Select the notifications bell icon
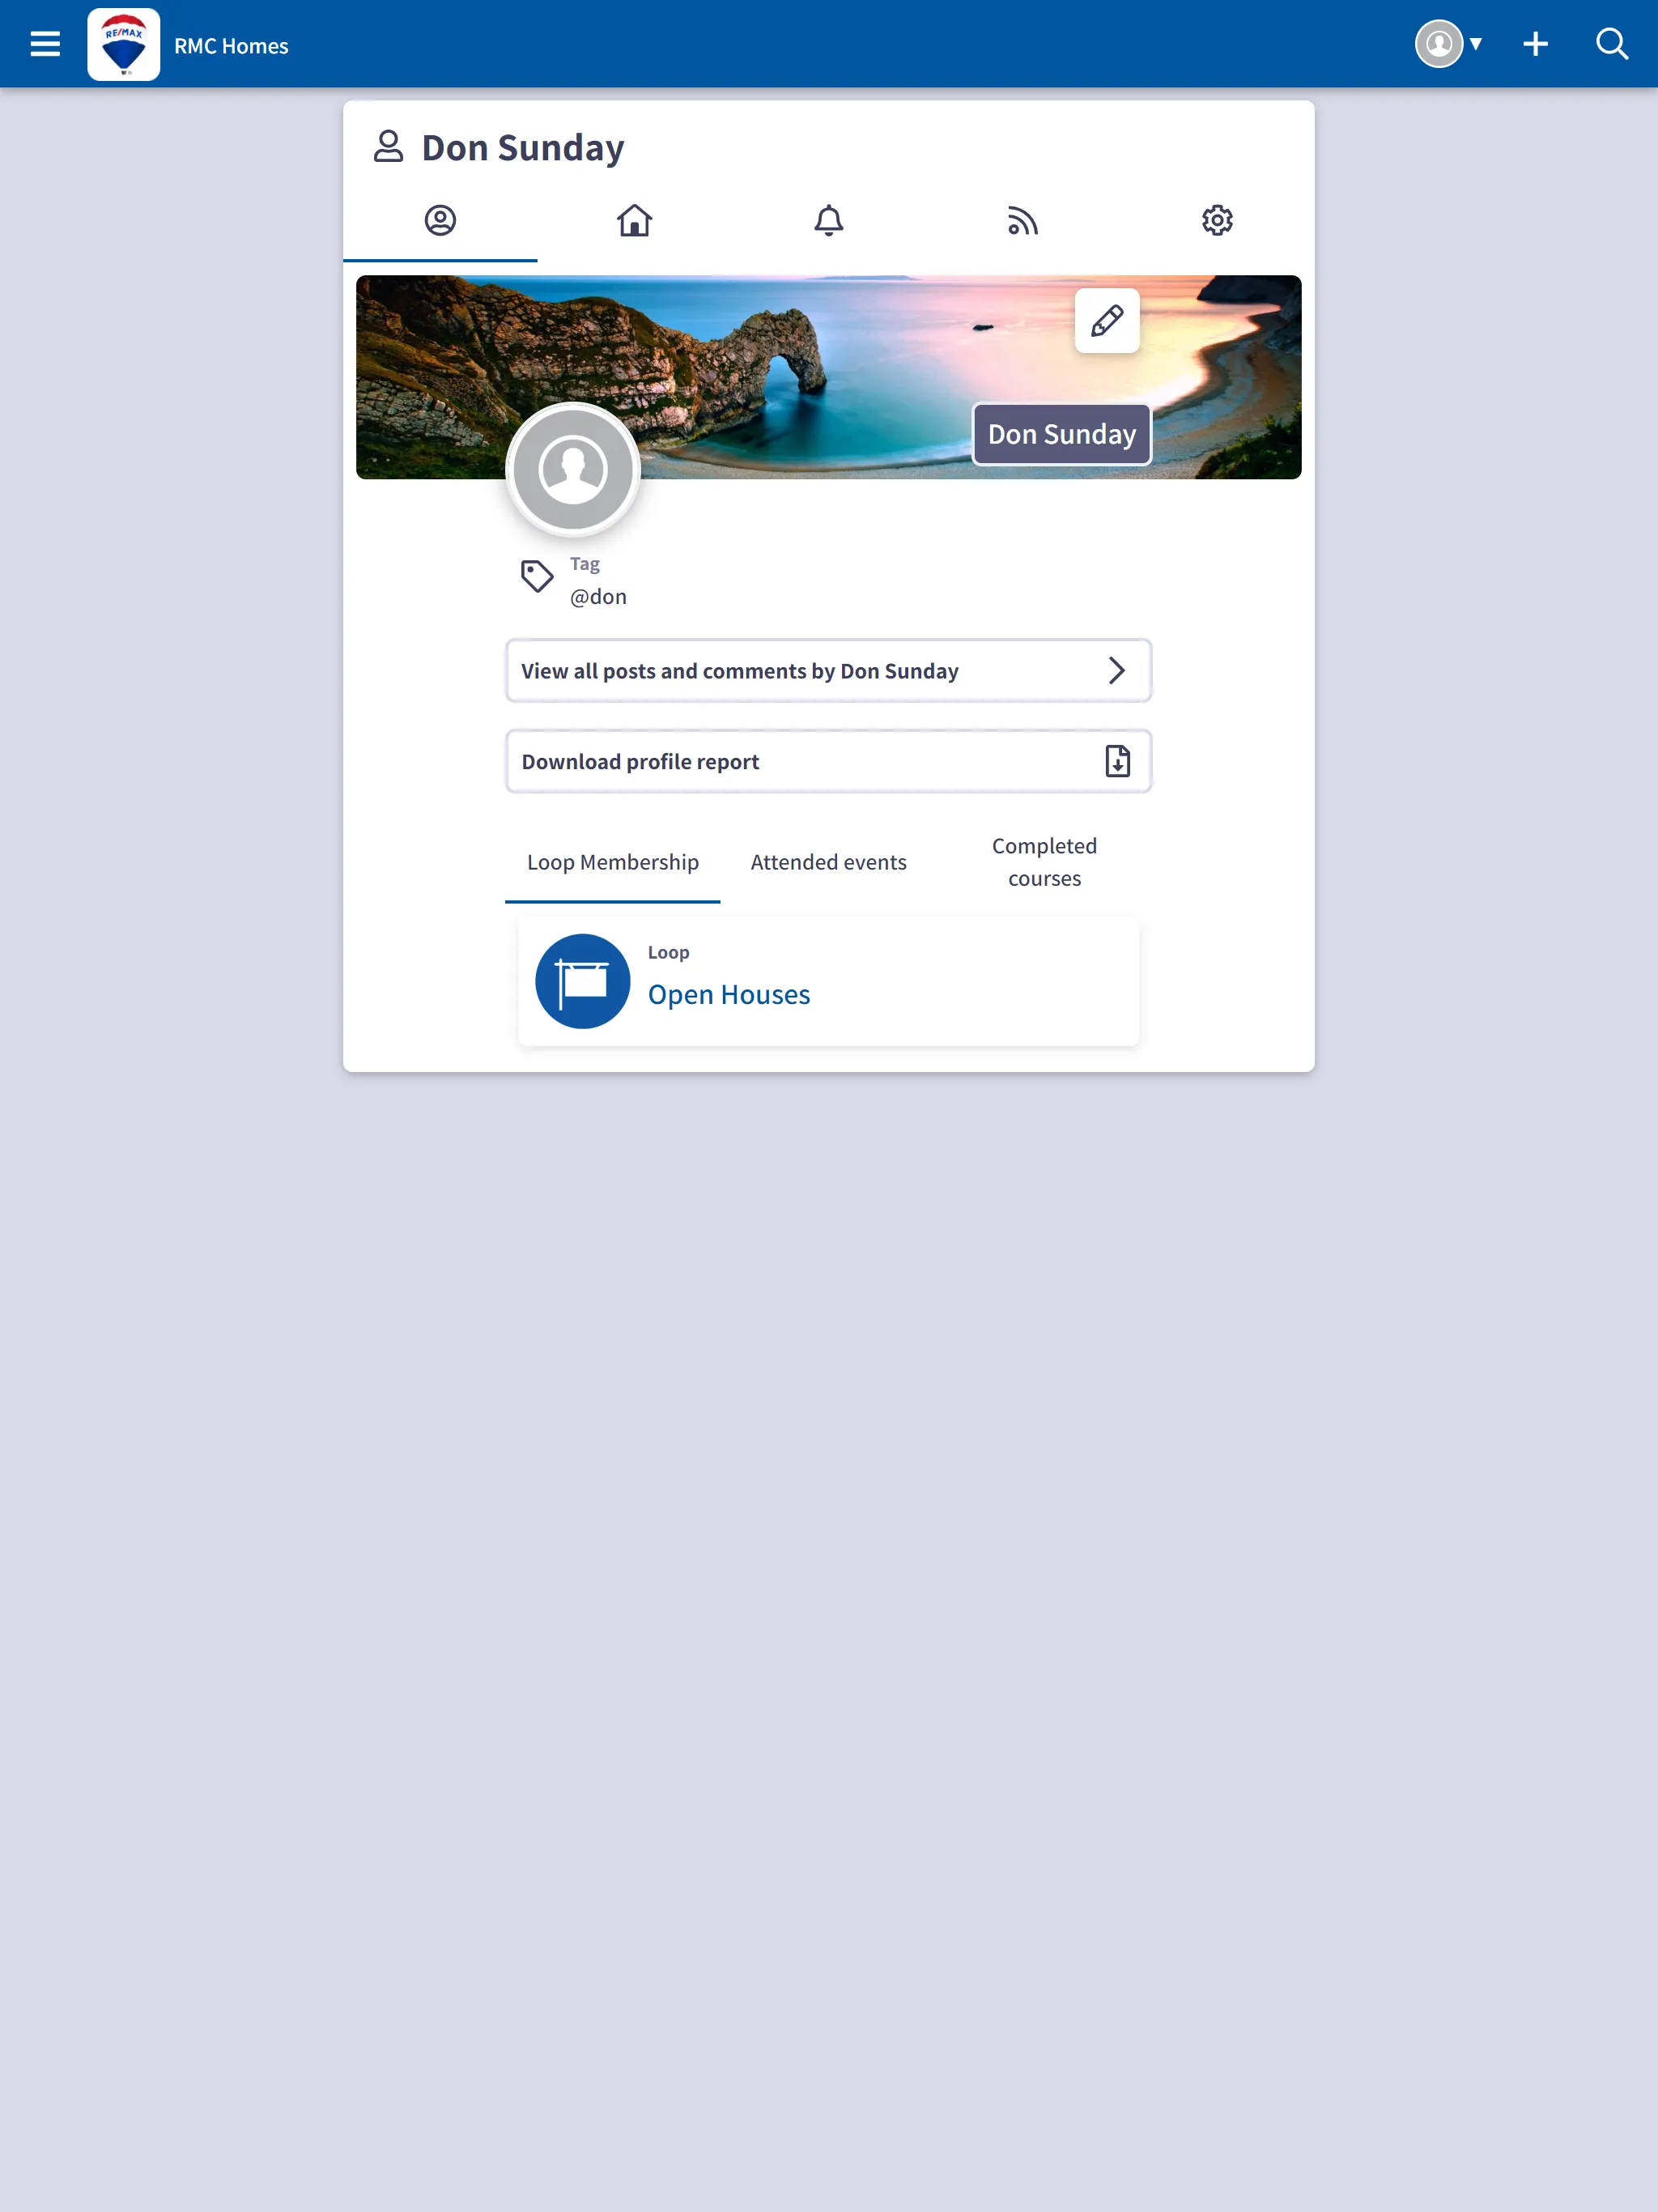This screenshot has height=2212, width=1658. click(x=827, y=219)
